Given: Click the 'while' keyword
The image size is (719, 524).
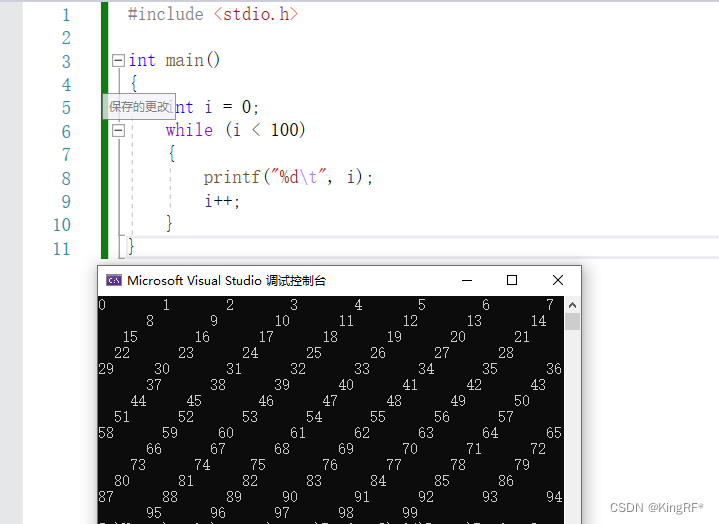Looking at the screenshot, I should point(189,130).
